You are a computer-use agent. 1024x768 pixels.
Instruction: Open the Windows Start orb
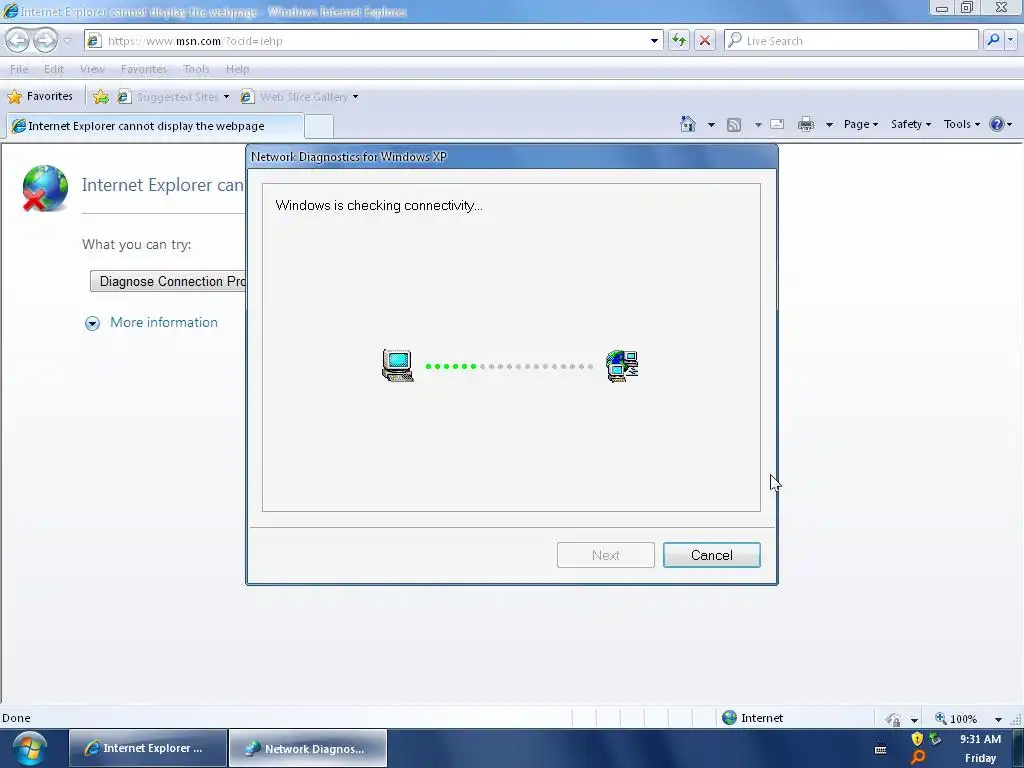[29, 748]
